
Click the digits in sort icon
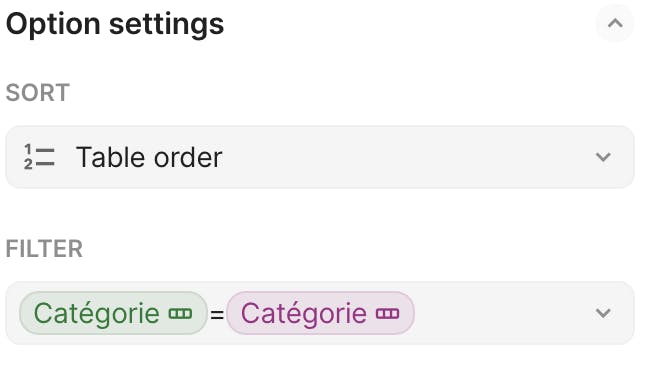pos(28,157)
